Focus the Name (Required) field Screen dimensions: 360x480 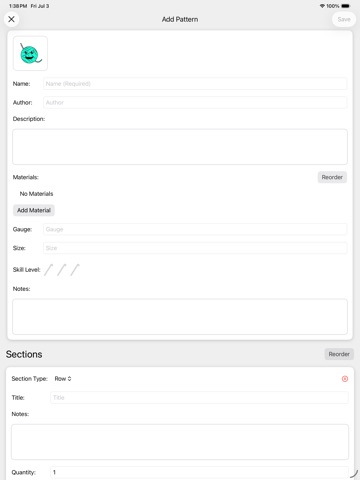tap(195, 84)
